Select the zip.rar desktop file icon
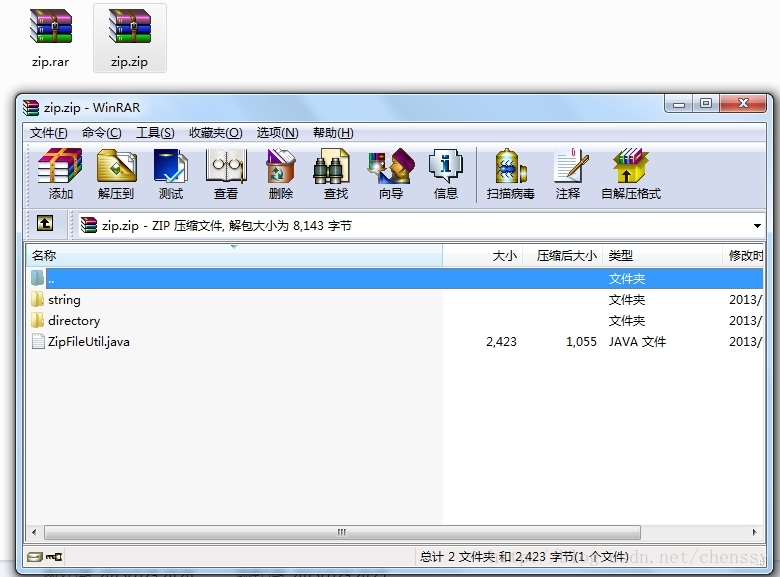The width and height of the screenshot is (780, 577). (x=51, y=26)
